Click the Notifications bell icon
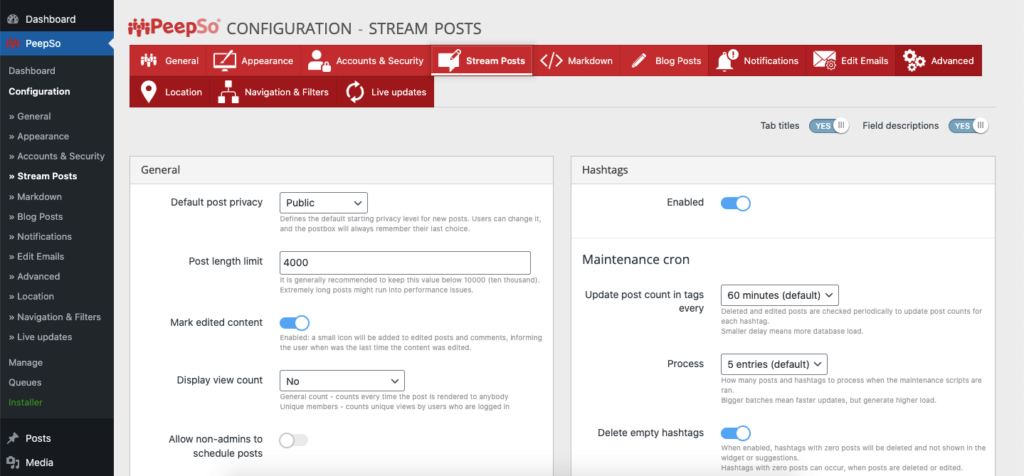The image size is (1024, 476). coord(726,60)
